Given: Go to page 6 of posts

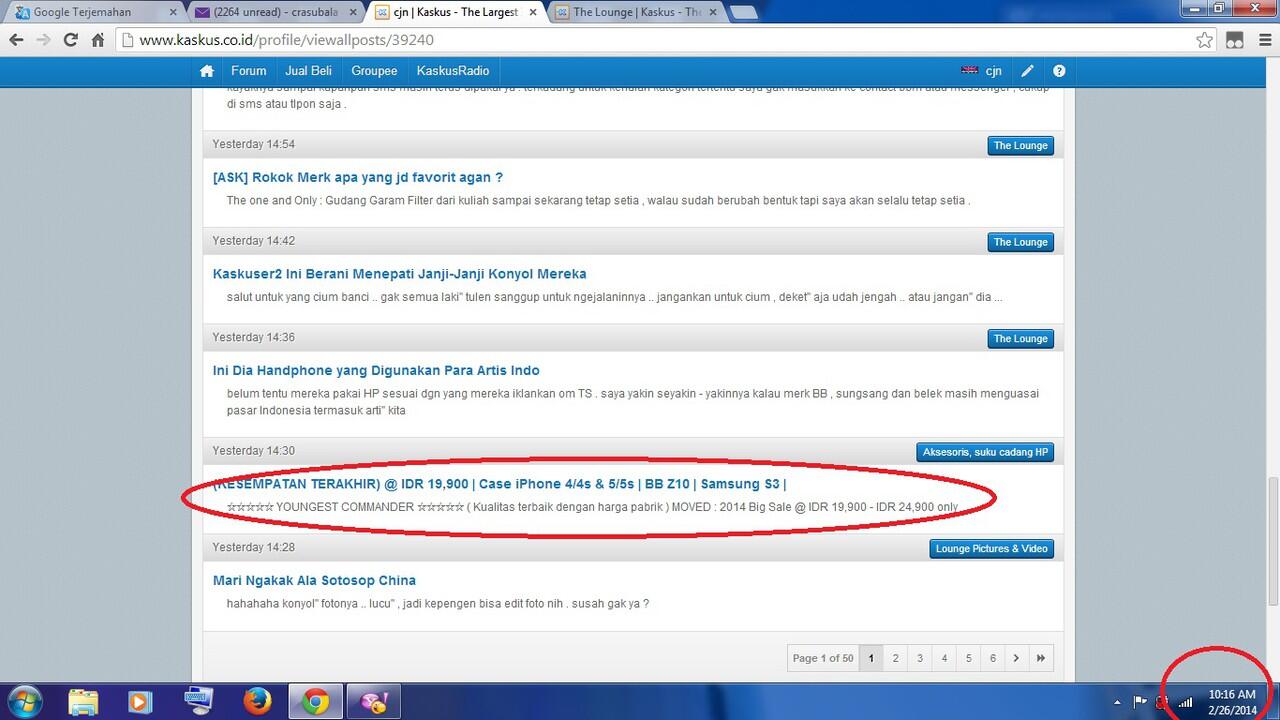Looking at the screenshot, I should 993,658.
